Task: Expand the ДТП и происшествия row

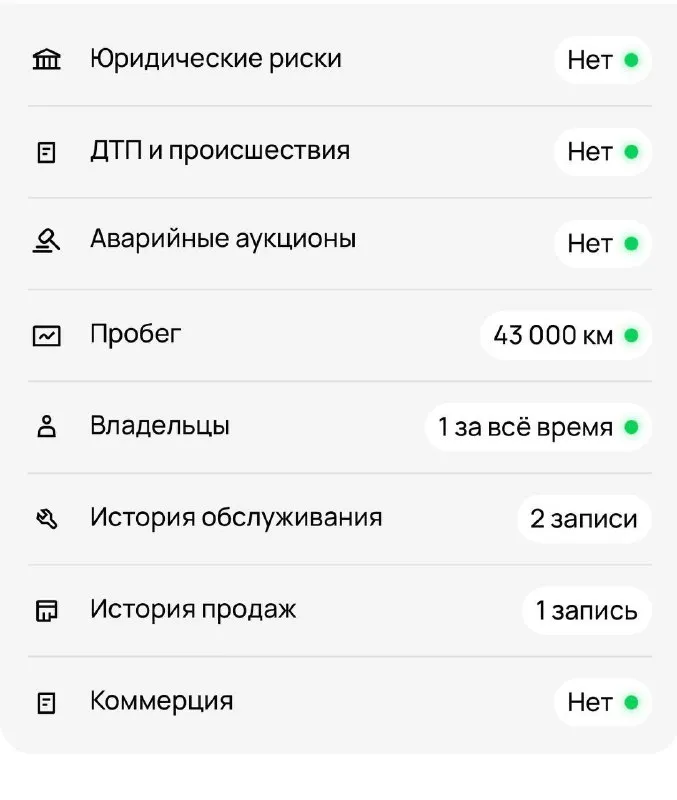Action: (x=338, y=151)
